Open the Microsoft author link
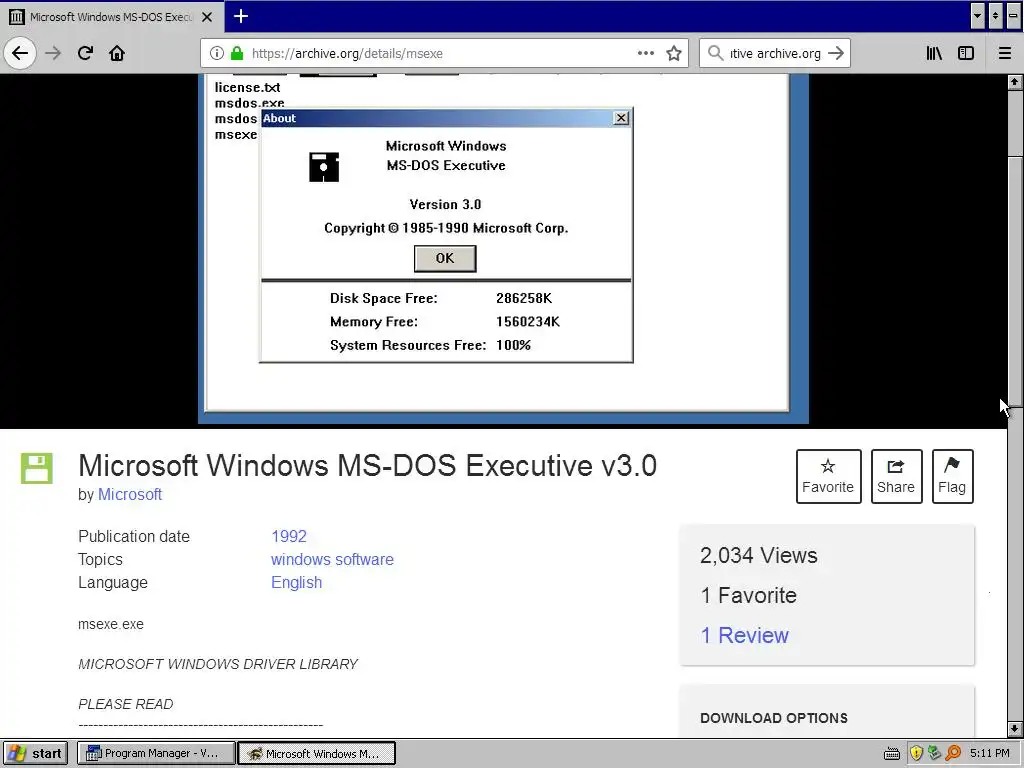 [x=130, y=494]
